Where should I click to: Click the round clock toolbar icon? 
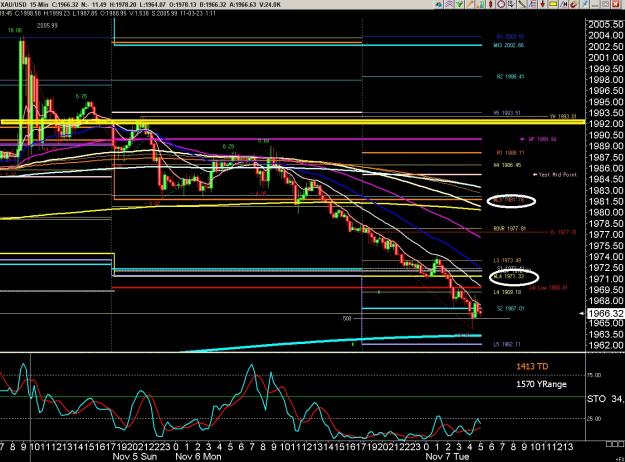pos(501,4)
